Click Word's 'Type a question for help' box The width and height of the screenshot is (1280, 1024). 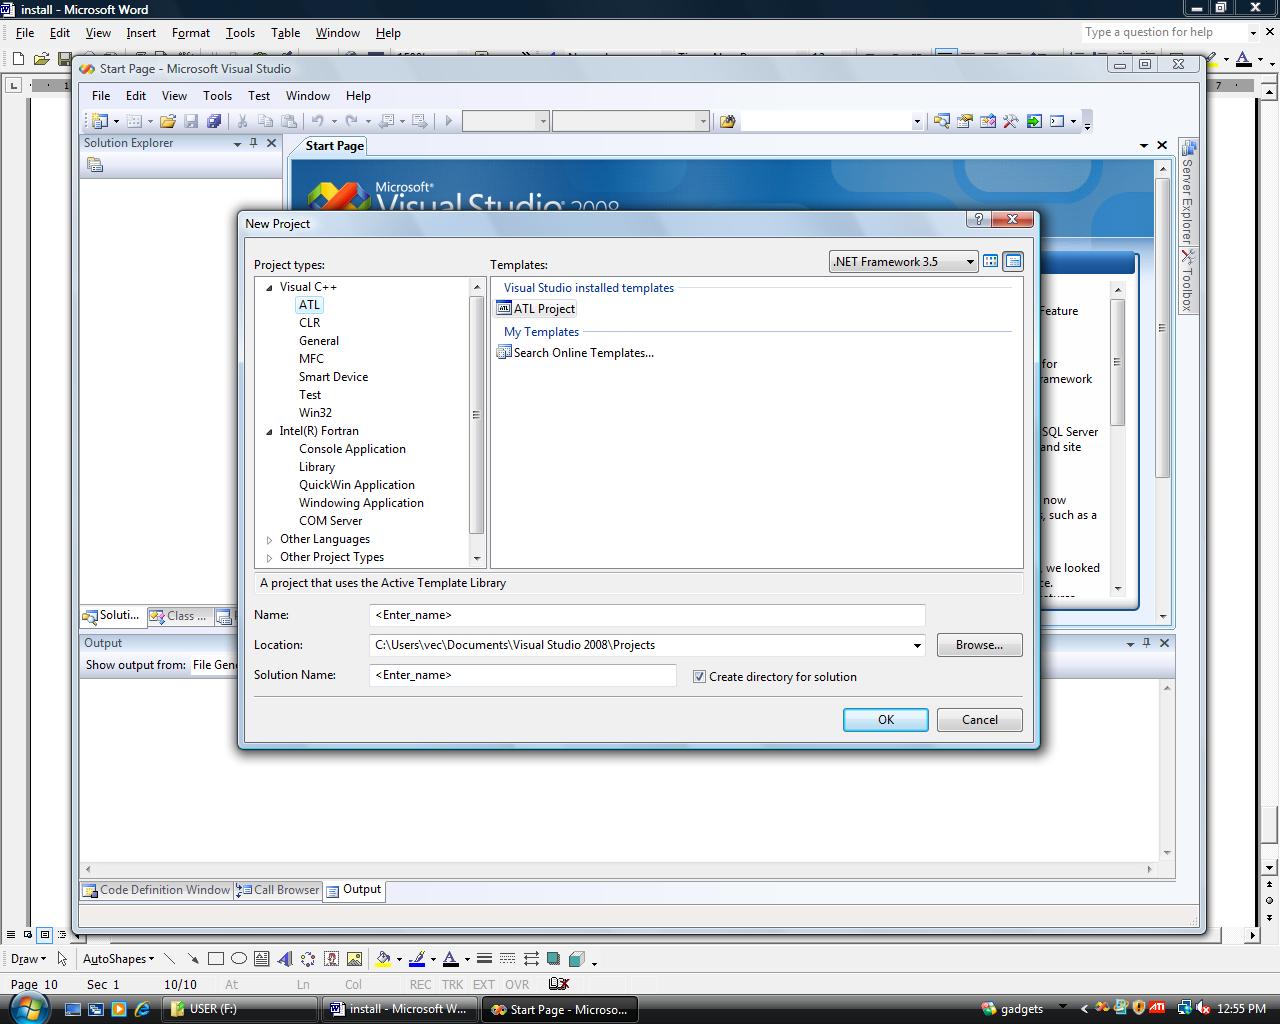coord(1162,32)
